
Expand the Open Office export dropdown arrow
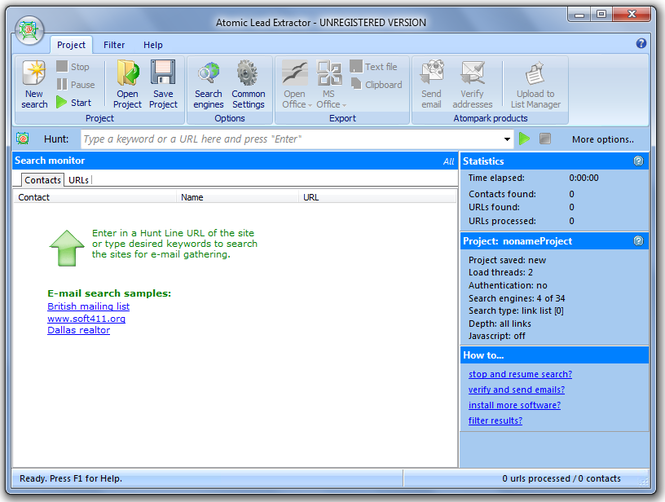310,105
